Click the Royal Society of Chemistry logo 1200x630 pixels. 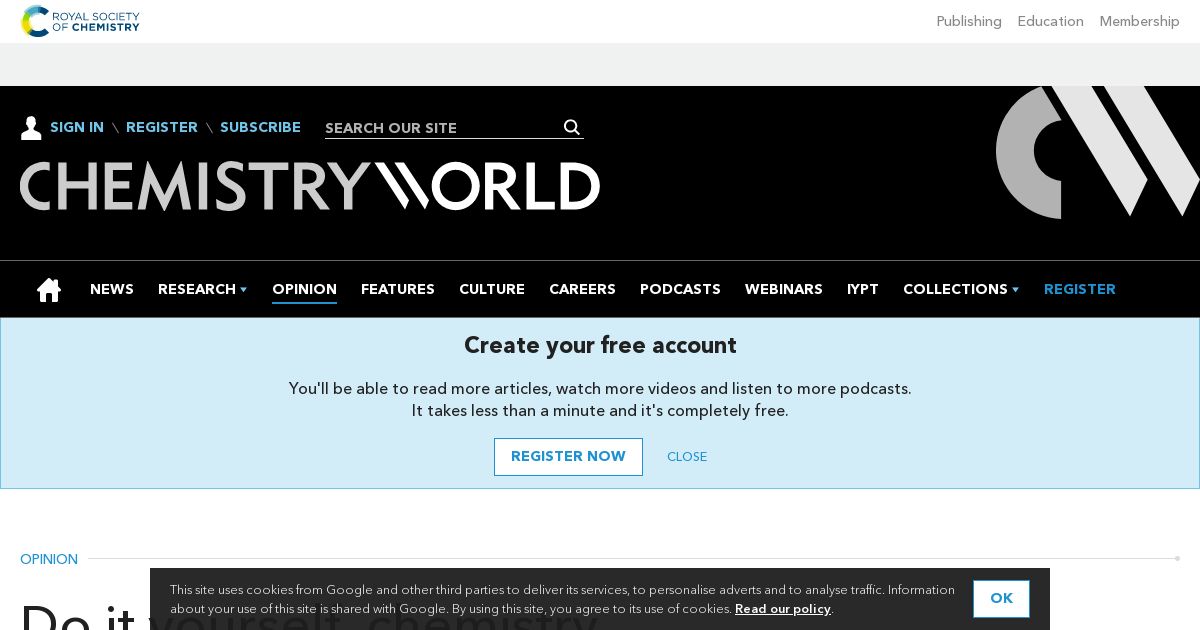[80, 21]
